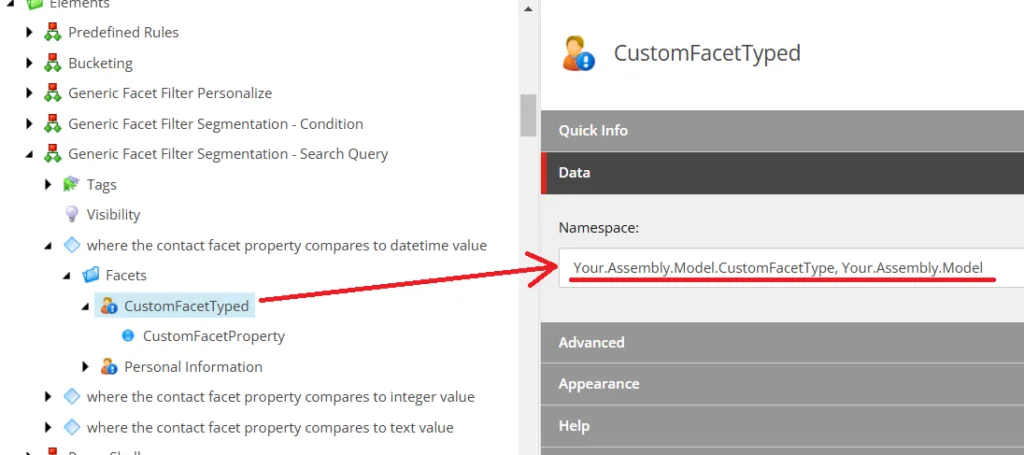Image resolution: width=1024 pixels, height=455 pixels.
Task: Expand the Tags node
Action: click(x=48, y=184)
